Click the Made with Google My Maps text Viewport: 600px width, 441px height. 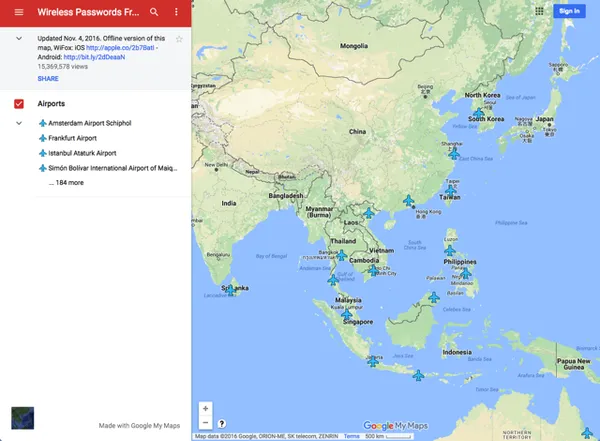[139, 426]
